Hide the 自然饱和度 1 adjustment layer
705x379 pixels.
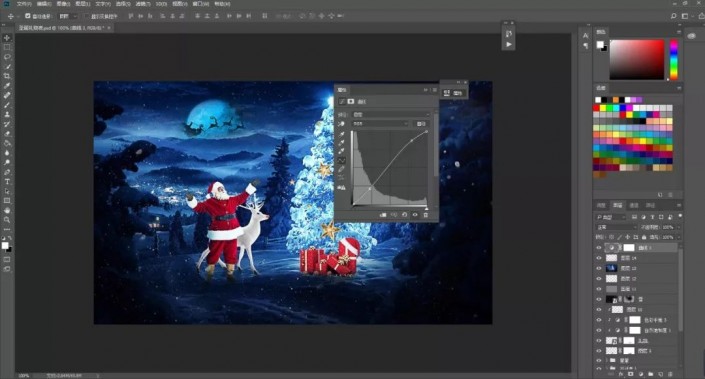[x=598, y=330]
